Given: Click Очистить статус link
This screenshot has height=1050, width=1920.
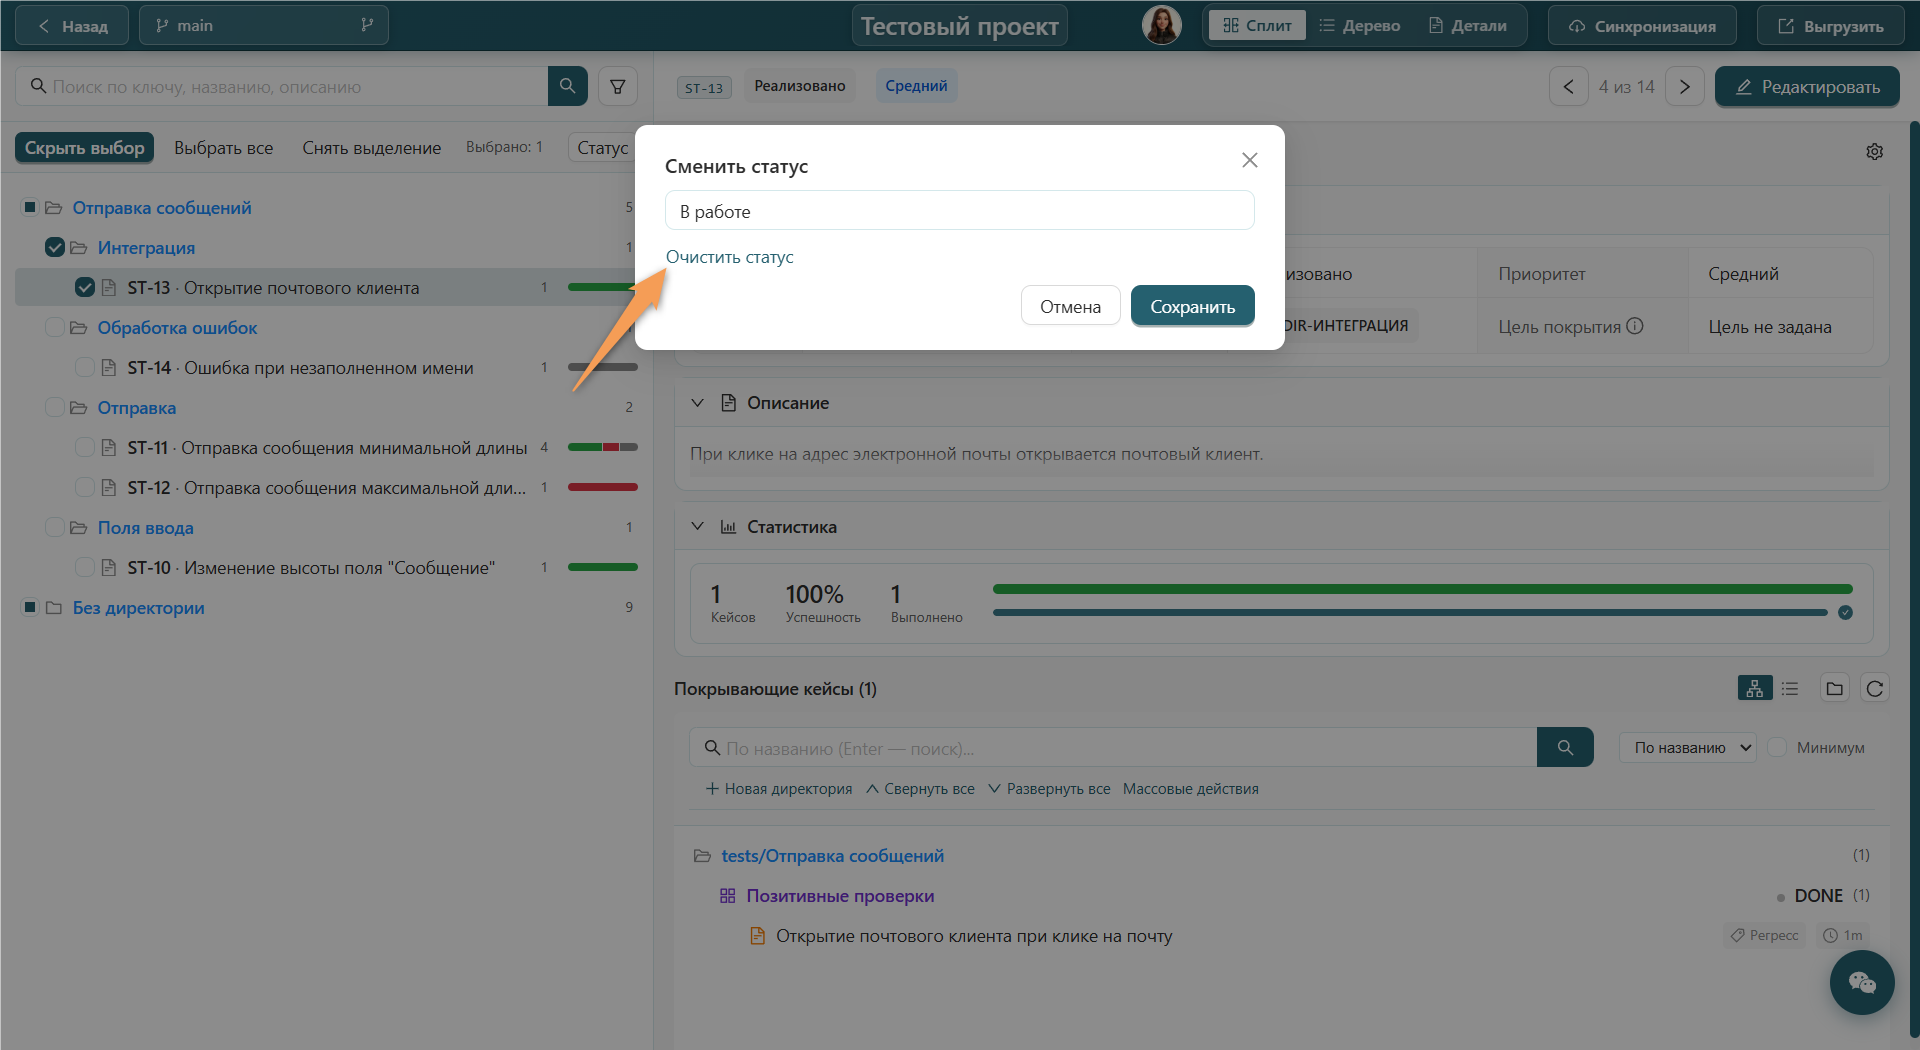Looking at the screenshot, I should point(729,257).
